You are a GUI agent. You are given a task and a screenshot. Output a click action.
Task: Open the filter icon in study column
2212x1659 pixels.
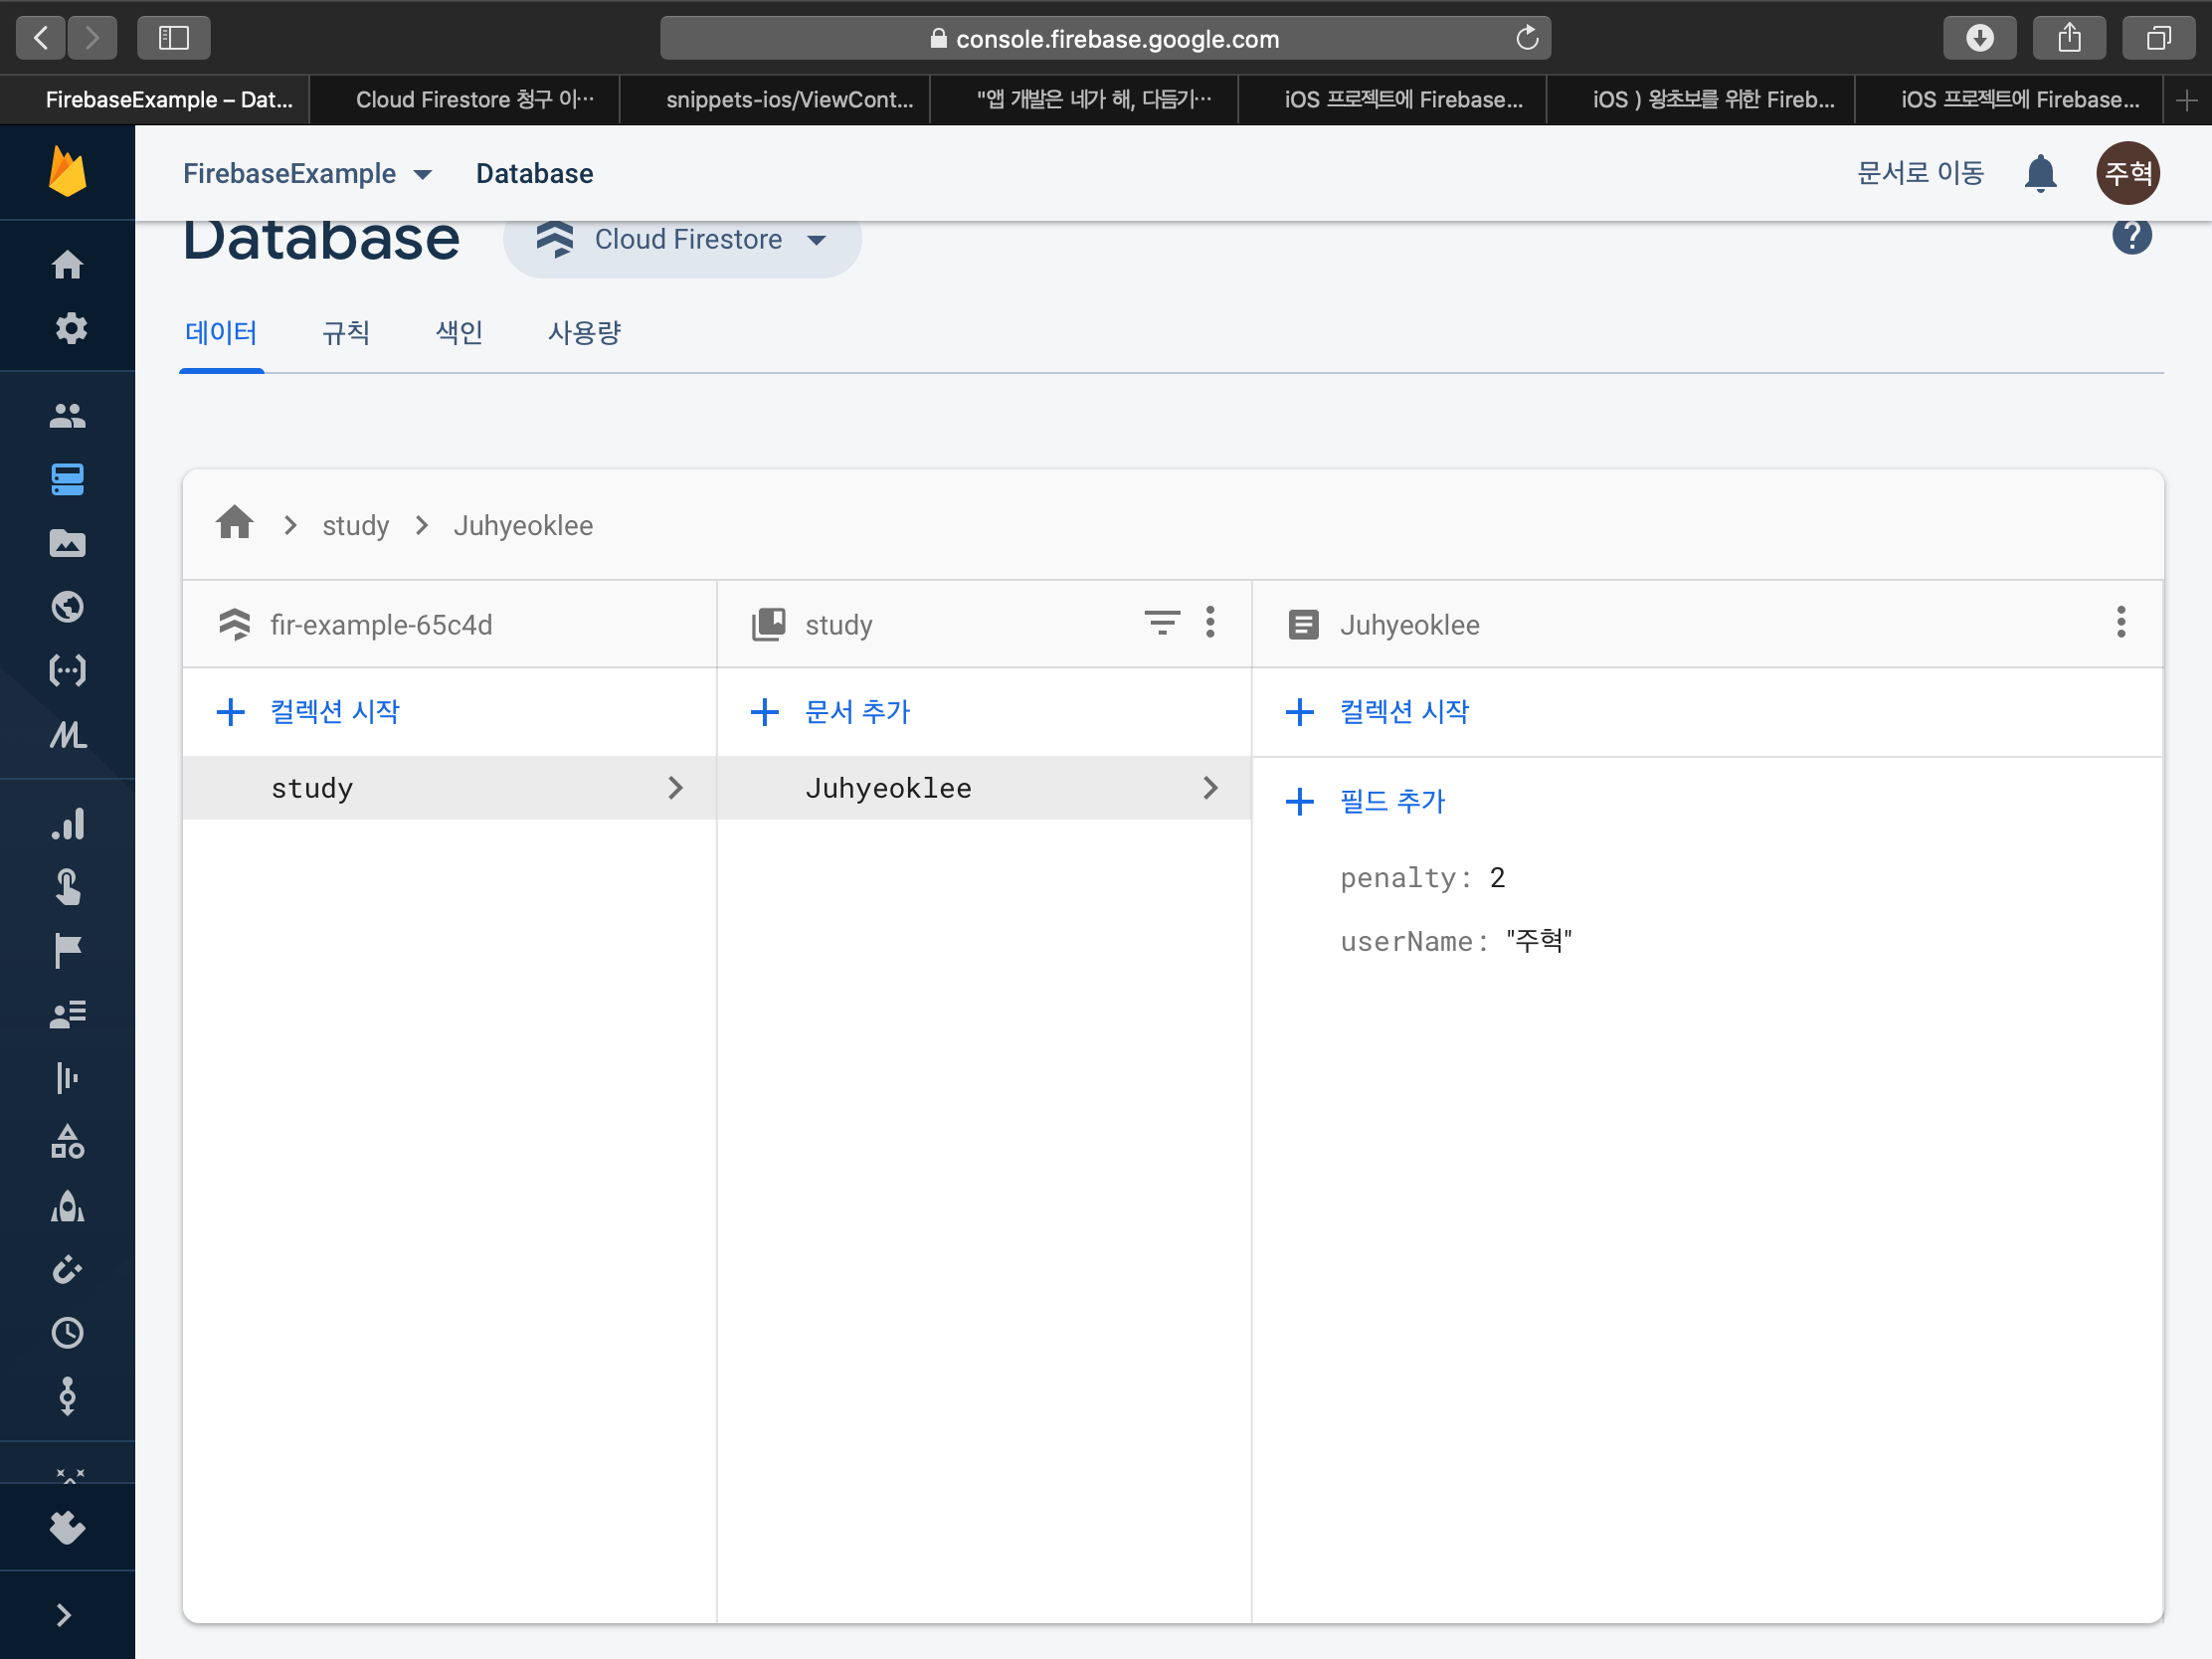[x=1161, y=623]
